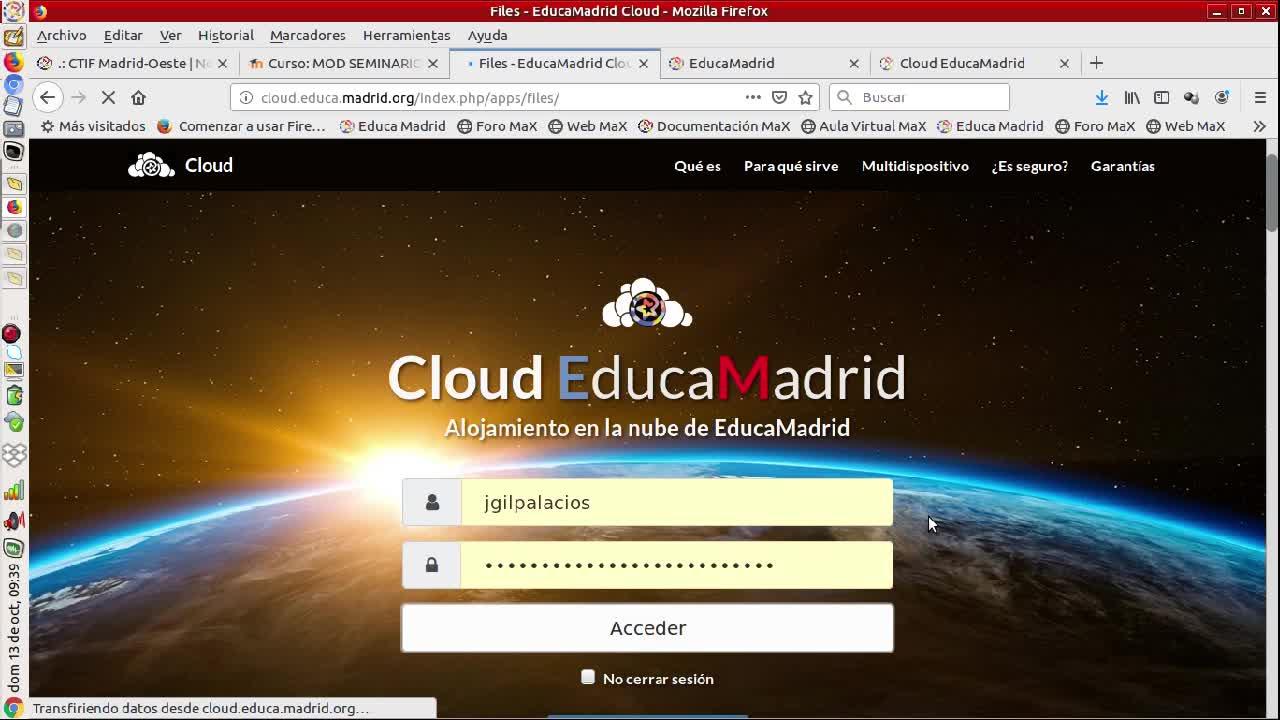Save the page to Pocket
This screenshot has height=720, width=1280.
click(780, 97)
